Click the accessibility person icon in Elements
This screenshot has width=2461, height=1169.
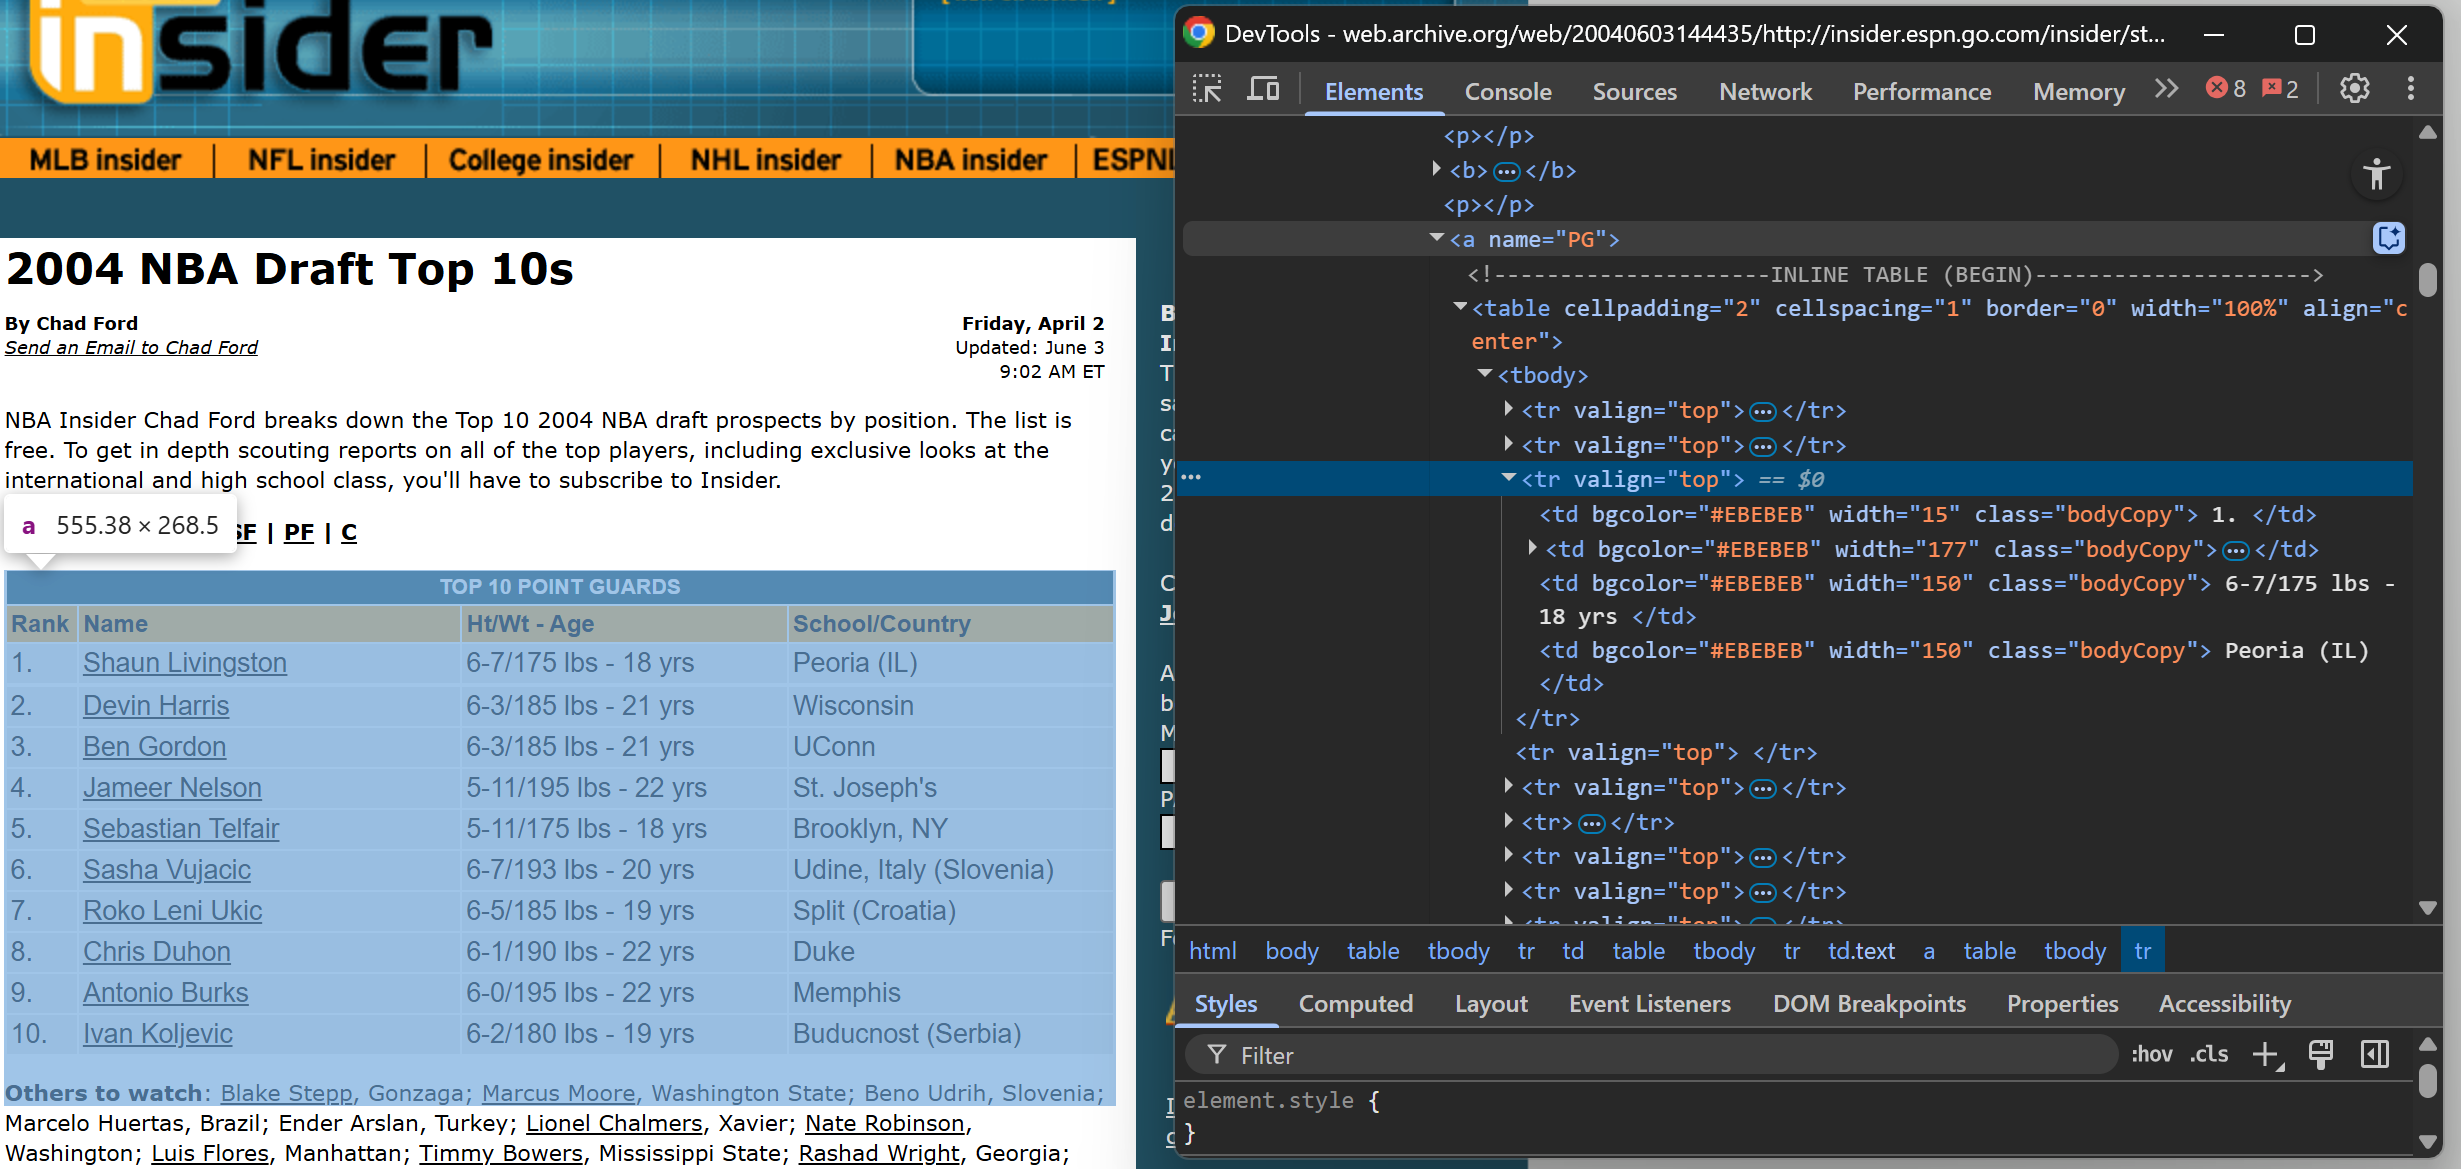tap(2376, 175)
